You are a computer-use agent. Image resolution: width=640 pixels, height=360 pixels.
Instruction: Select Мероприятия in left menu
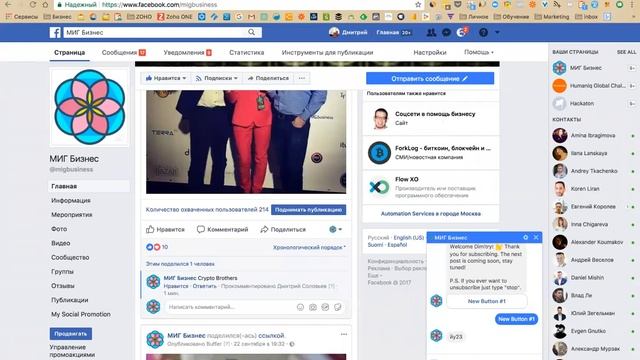pos(72,215)
